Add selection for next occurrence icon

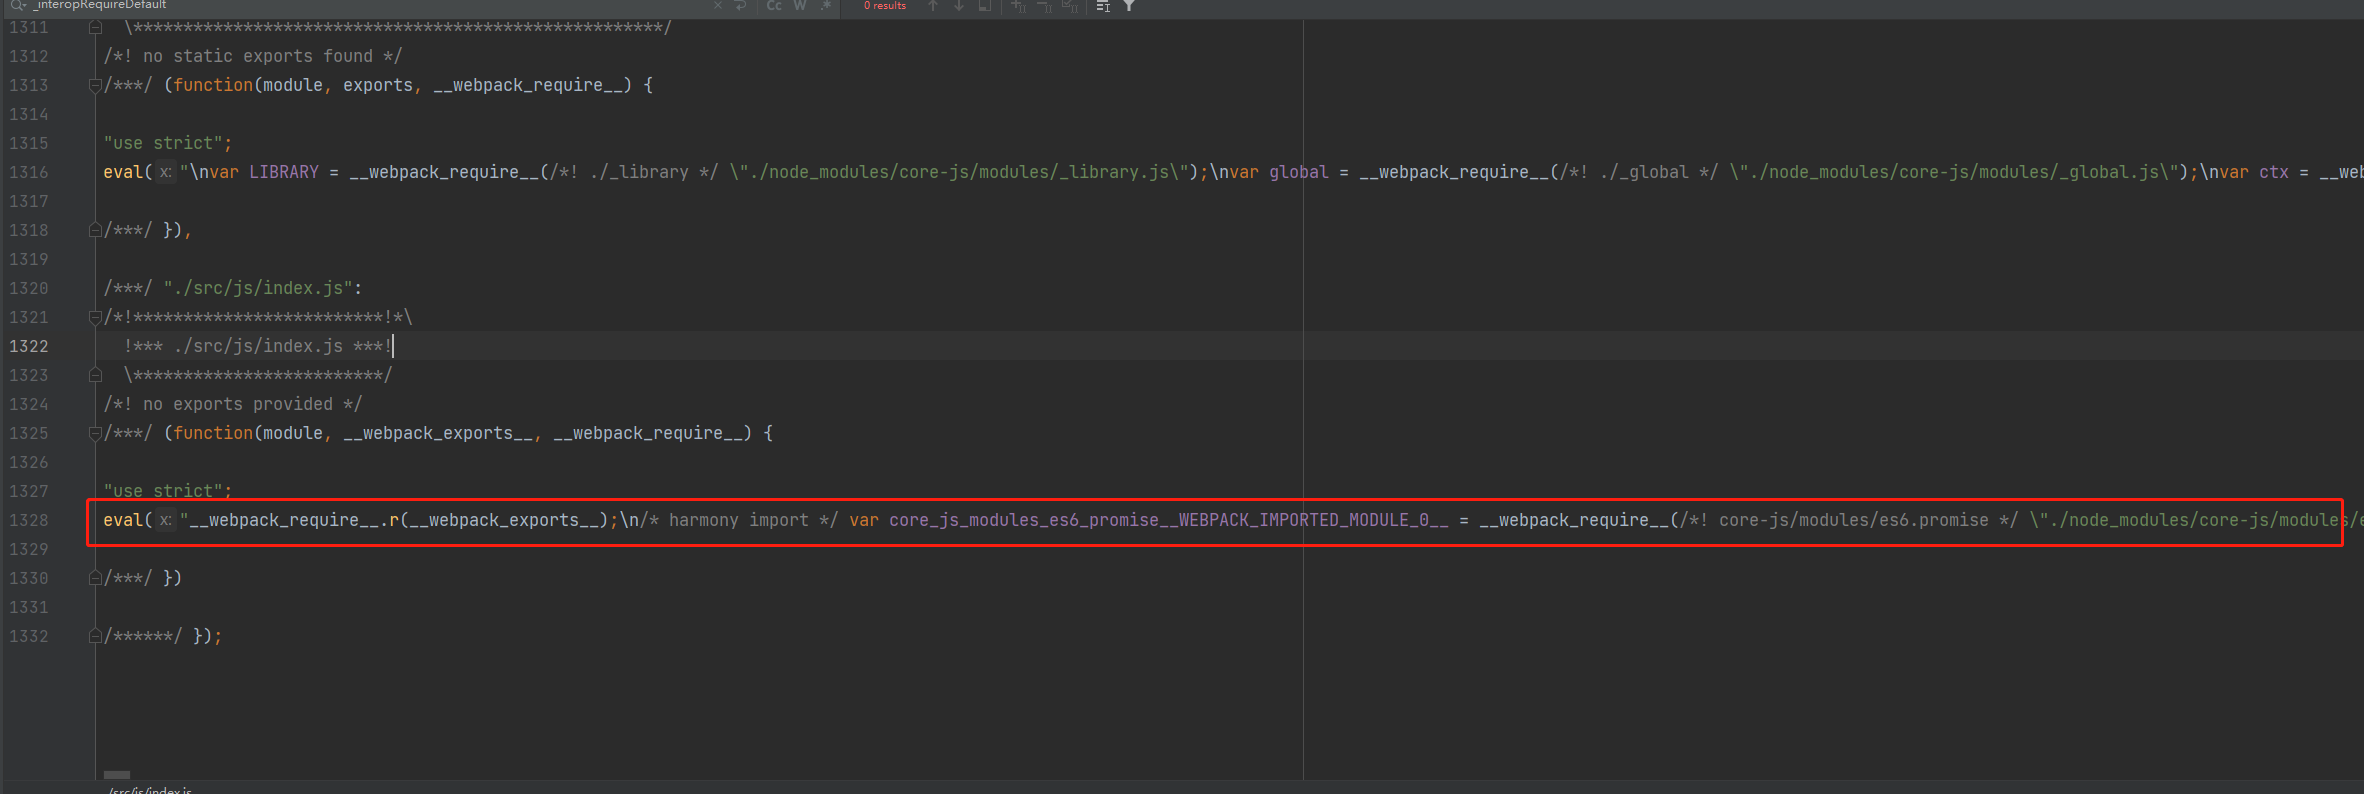click(x=1018, y=5)
